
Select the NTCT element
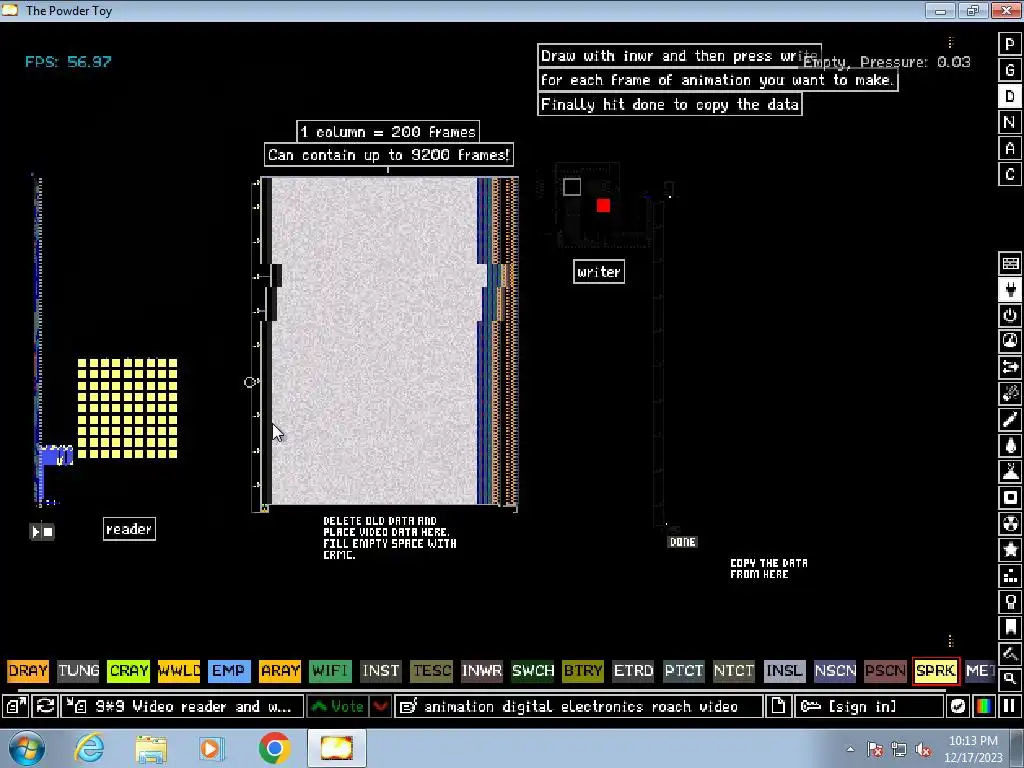[x=734, y=671]
